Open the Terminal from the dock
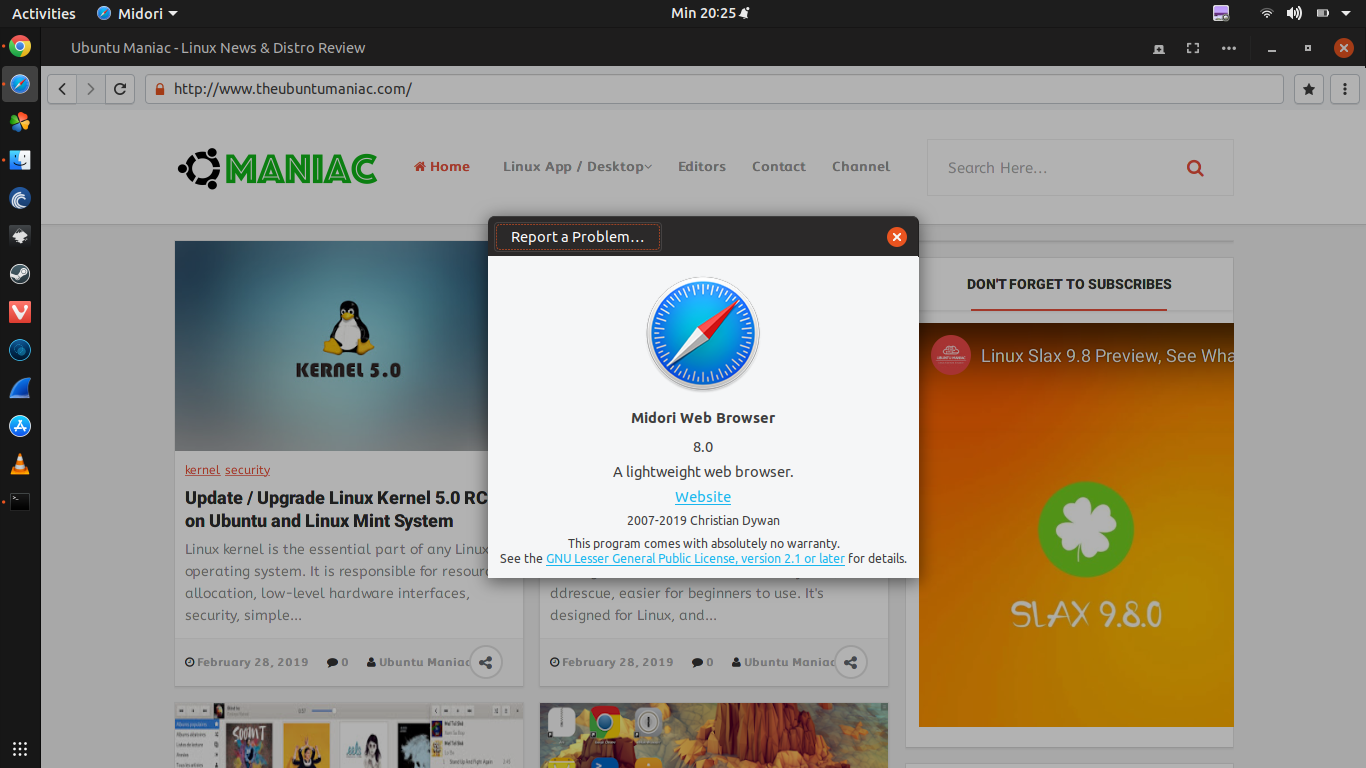This screenshot has height=768, width=1366. click(x=20, y=502)
